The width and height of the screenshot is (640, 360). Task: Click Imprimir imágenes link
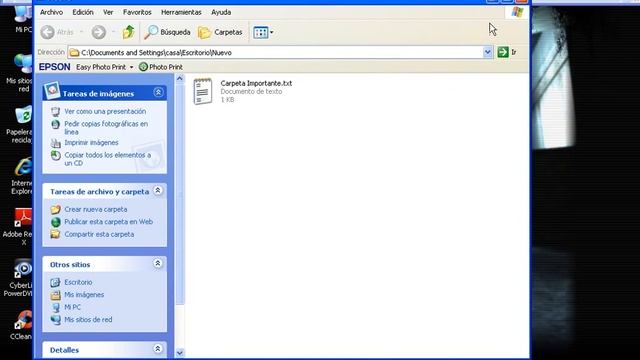(91, 142)
